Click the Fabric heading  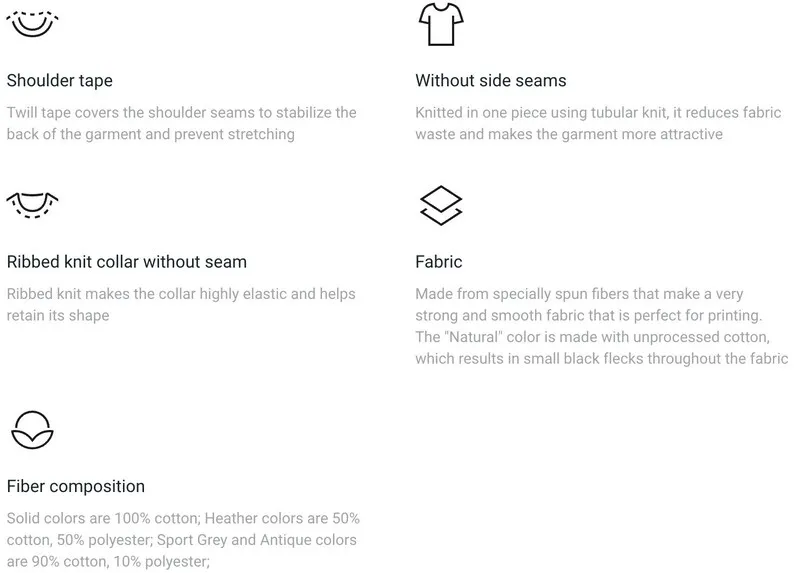439,262
